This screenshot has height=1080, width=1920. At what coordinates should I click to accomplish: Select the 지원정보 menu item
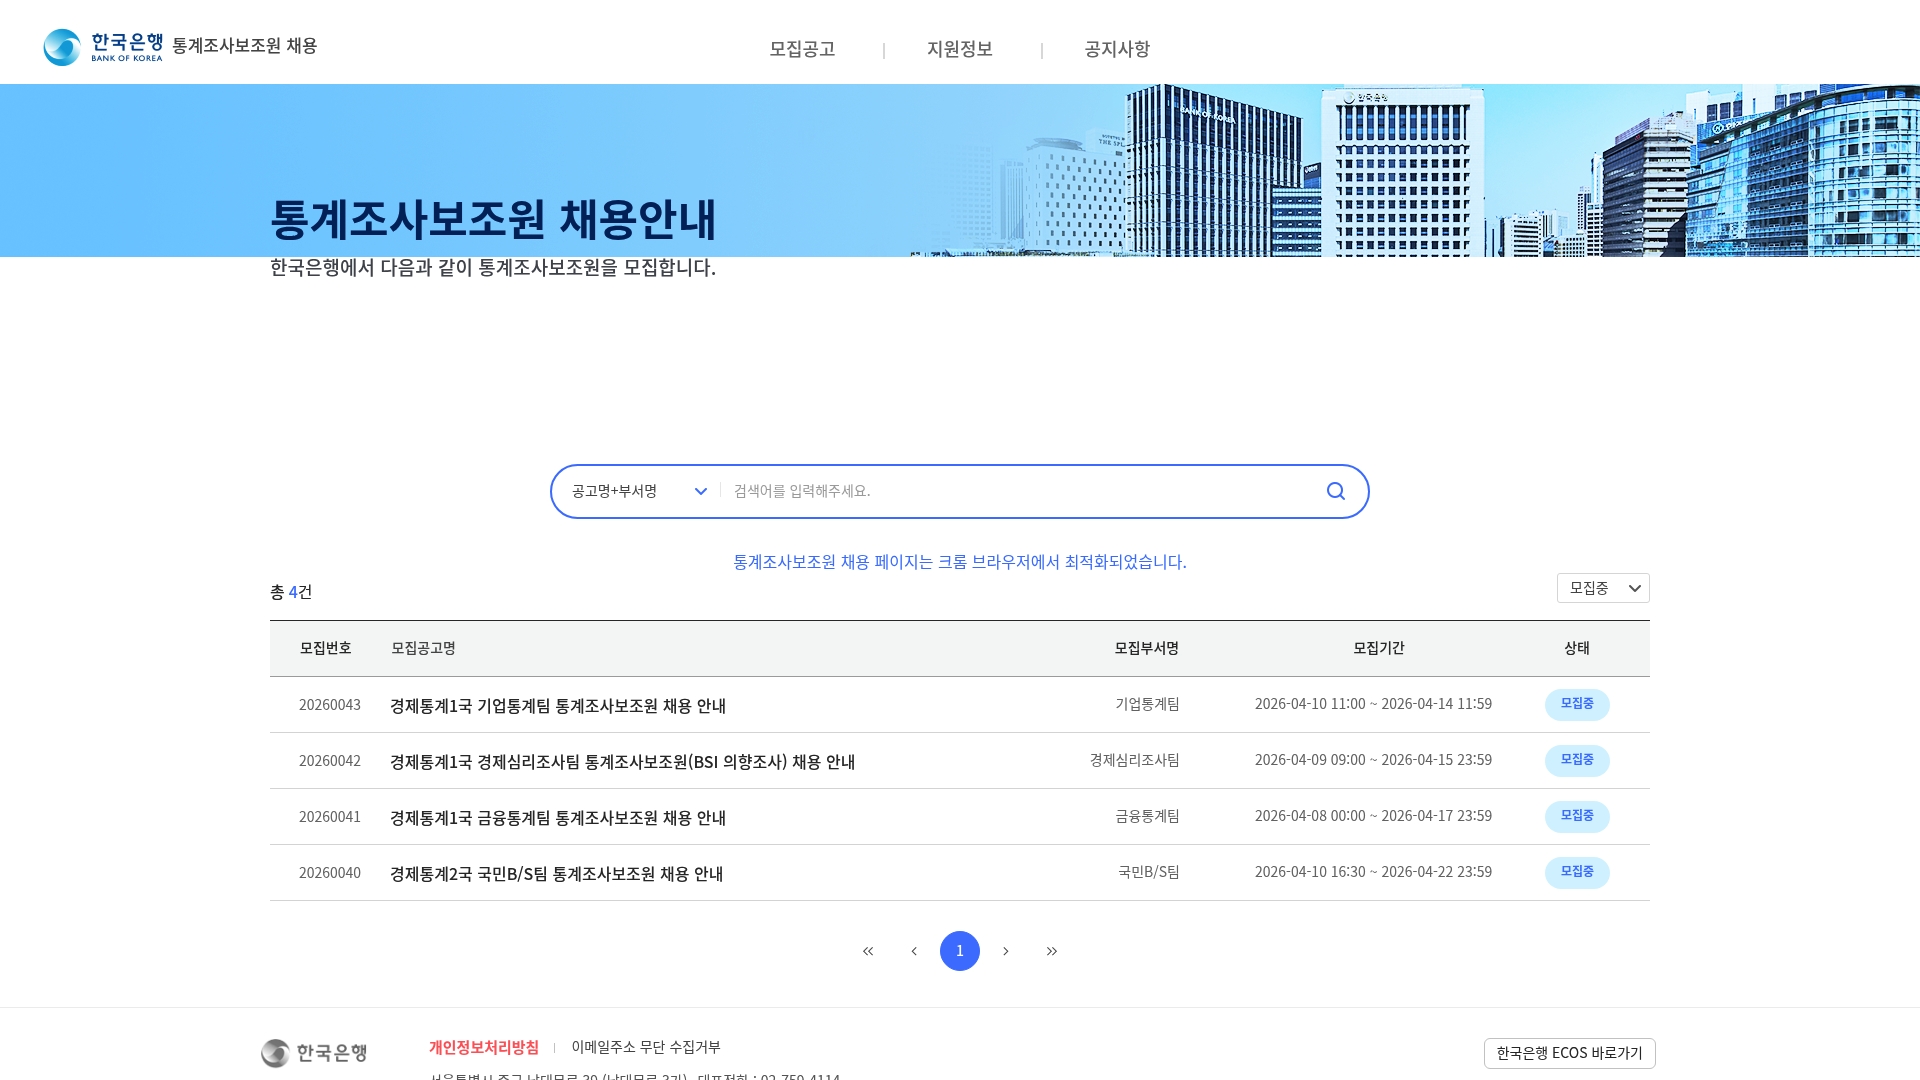point(958,49)
